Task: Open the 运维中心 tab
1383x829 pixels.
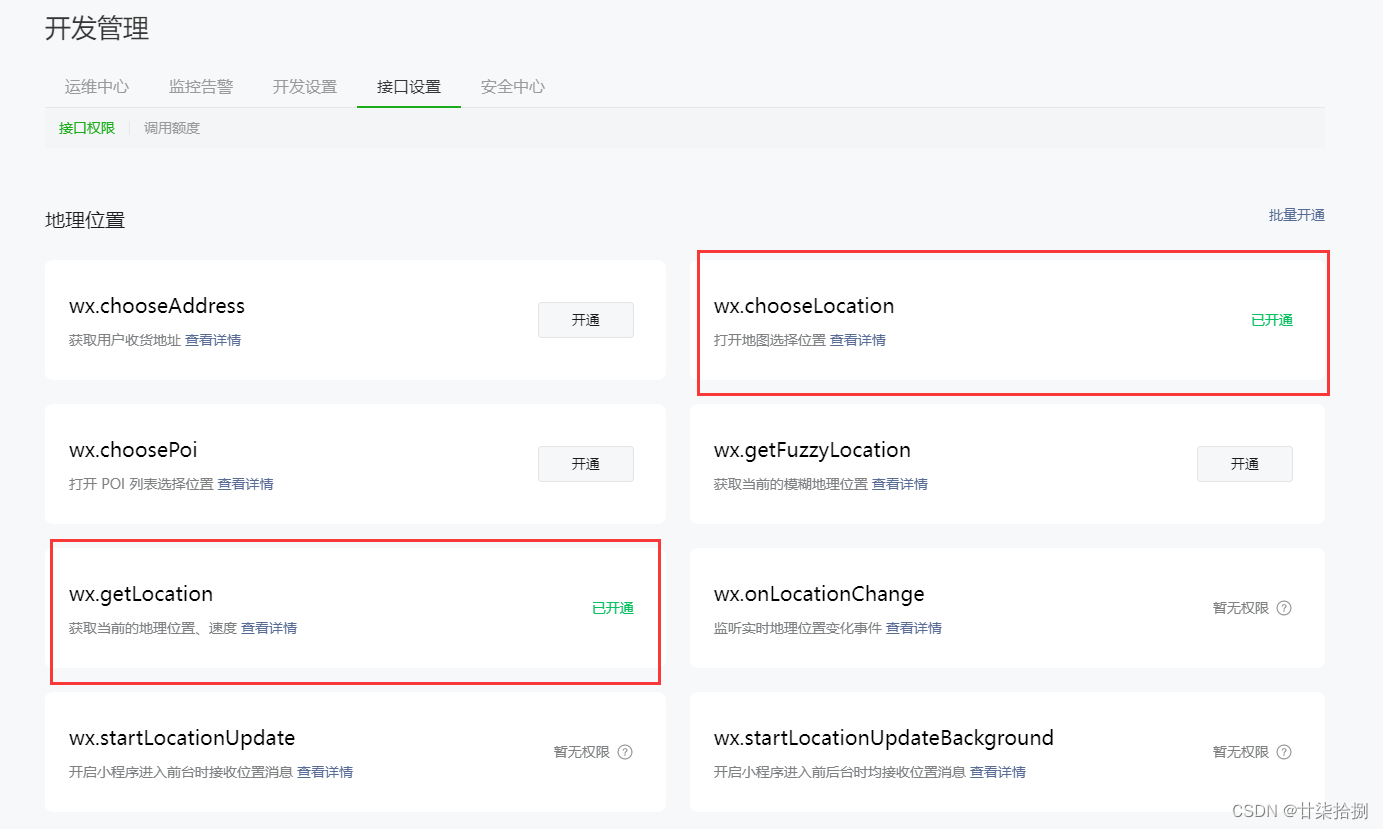Action: point(97,87)
